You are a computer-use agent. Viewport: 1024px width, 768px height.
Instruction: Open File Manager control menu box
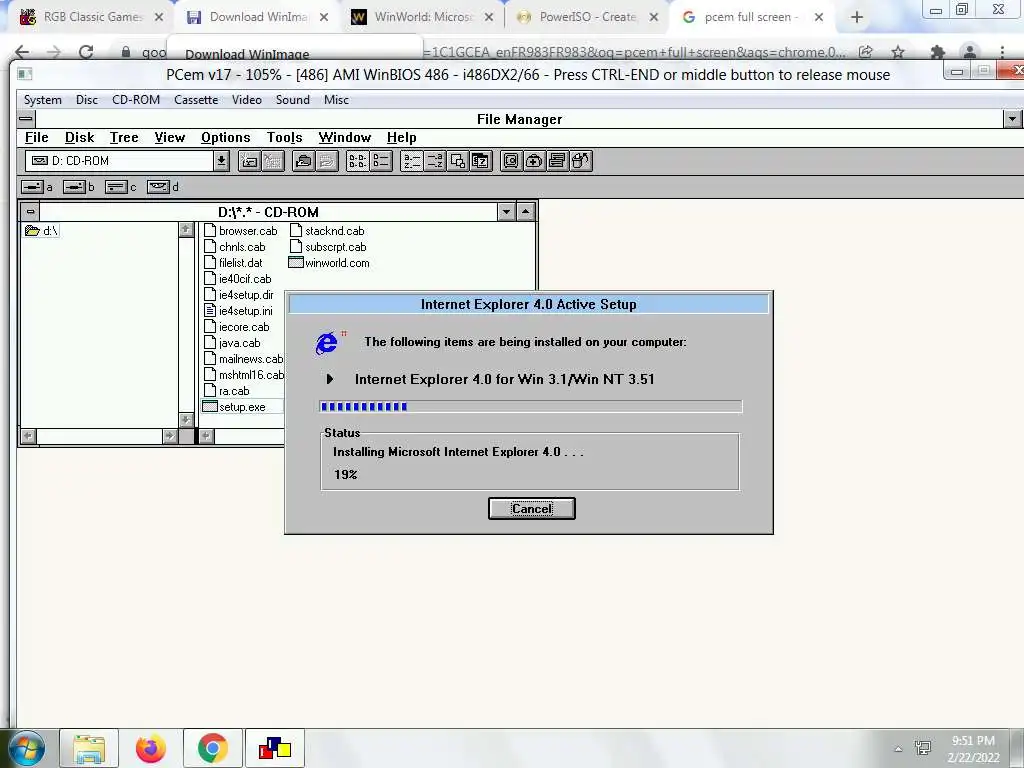click(25, 119)
